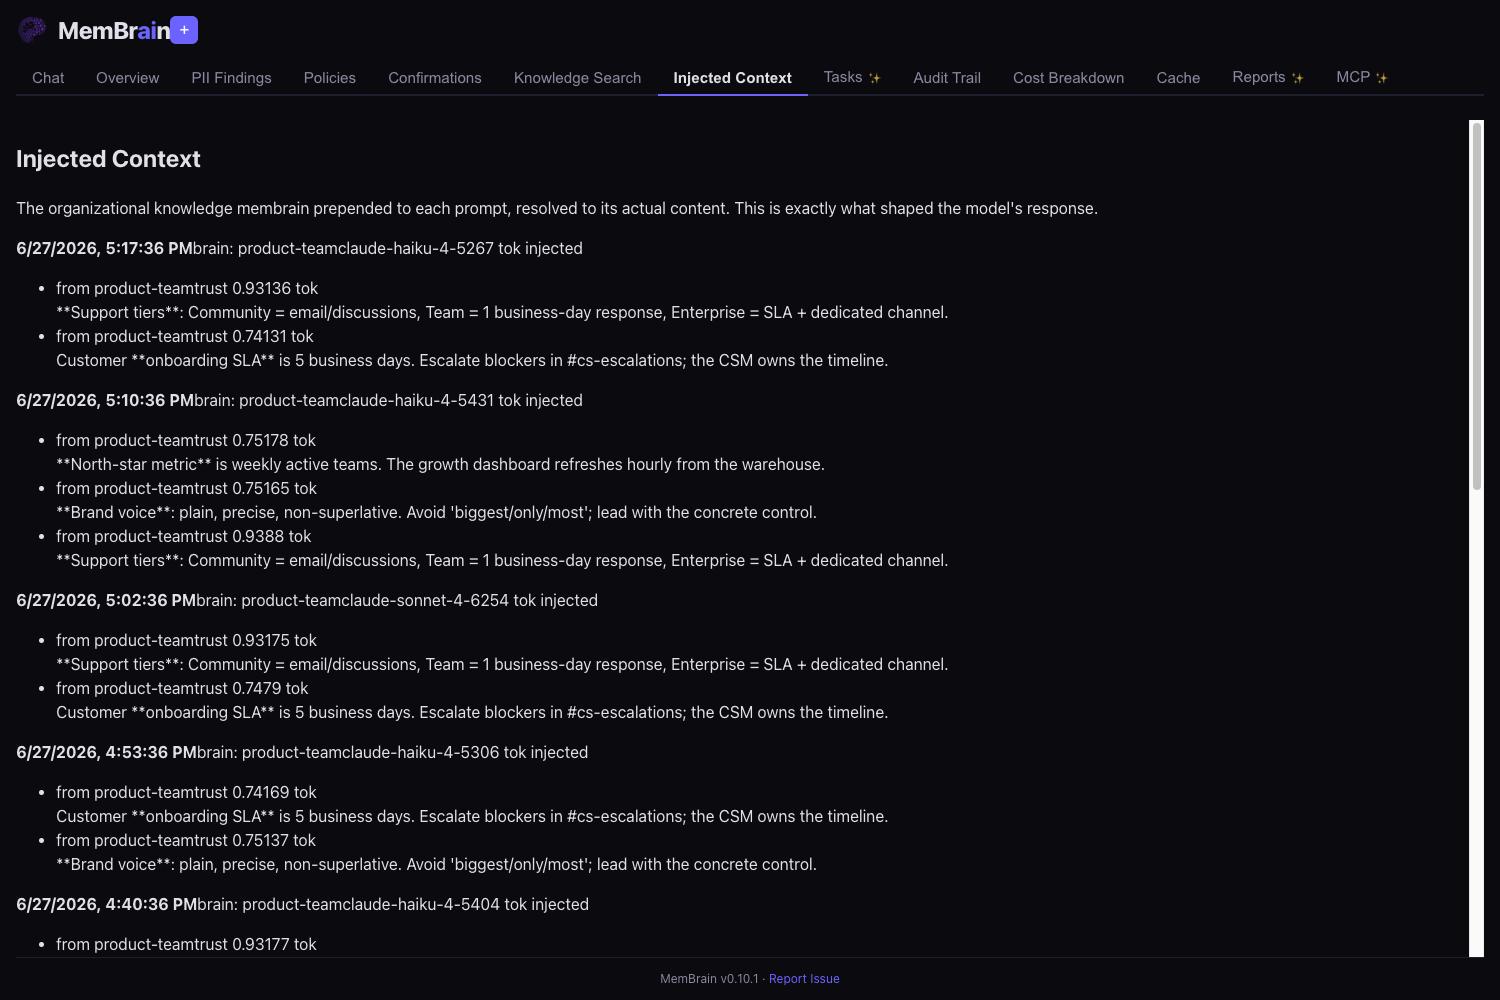Click the source line 'from product-teamtrust 0.74131 tok'
The image size is (1500, 1000).
(185, 336)
